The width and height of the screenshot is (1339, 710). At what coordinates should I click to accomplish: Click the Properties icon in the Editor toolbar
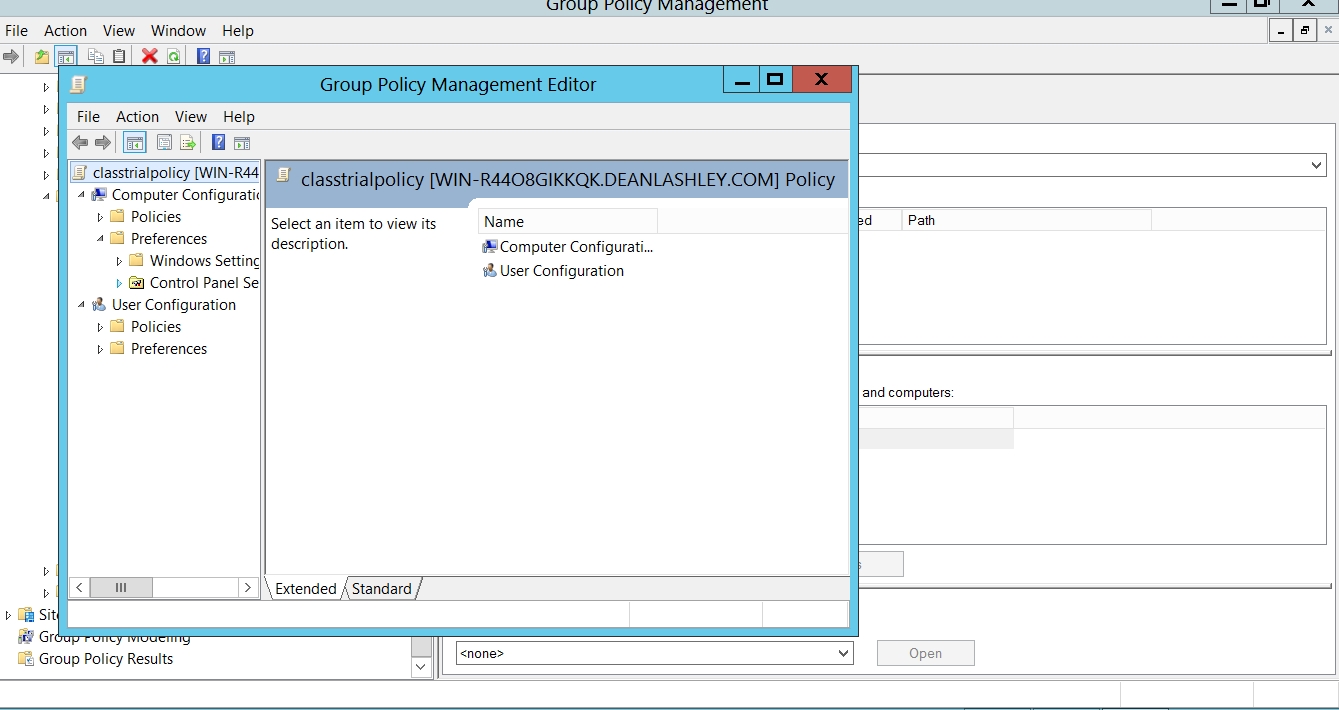pyautogui.click(x=164, y=142)
